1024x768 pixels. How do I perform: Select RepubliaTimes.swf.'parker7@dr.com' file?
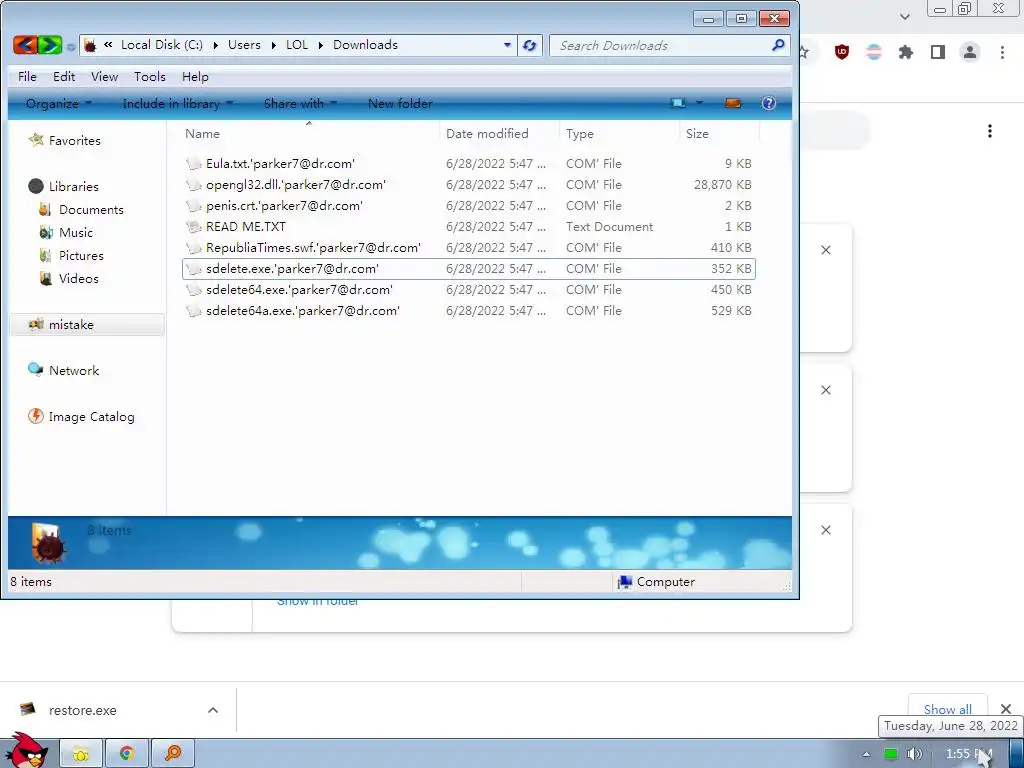469,248
